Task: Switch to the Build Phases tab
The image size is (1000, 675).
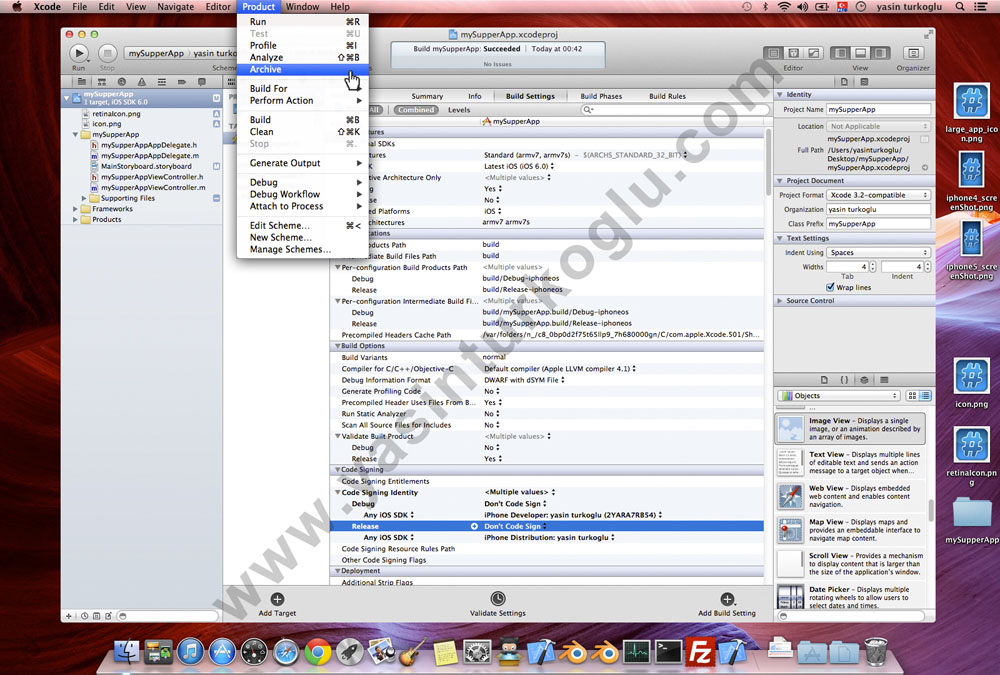Action: point(601,96)
